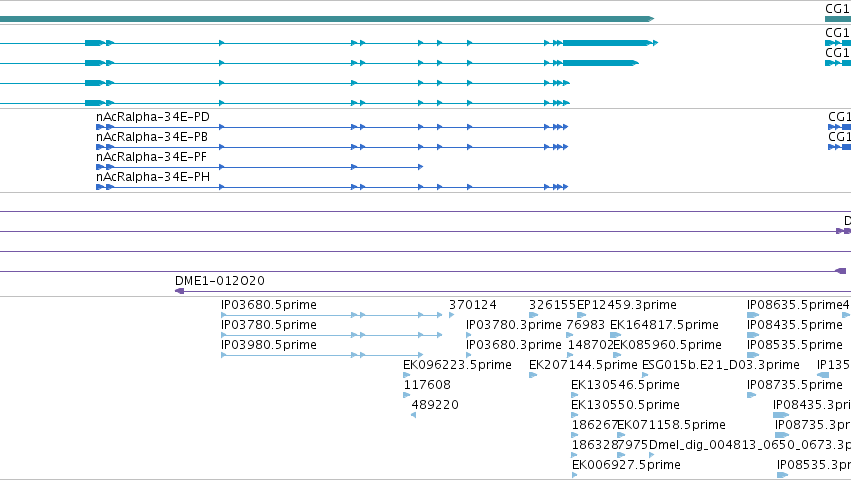Image resolution: width=851 pixels, height=480 pixels.
Task: Select the ESG015b.E21_D03.3prime label
Action: coord(721,365)
